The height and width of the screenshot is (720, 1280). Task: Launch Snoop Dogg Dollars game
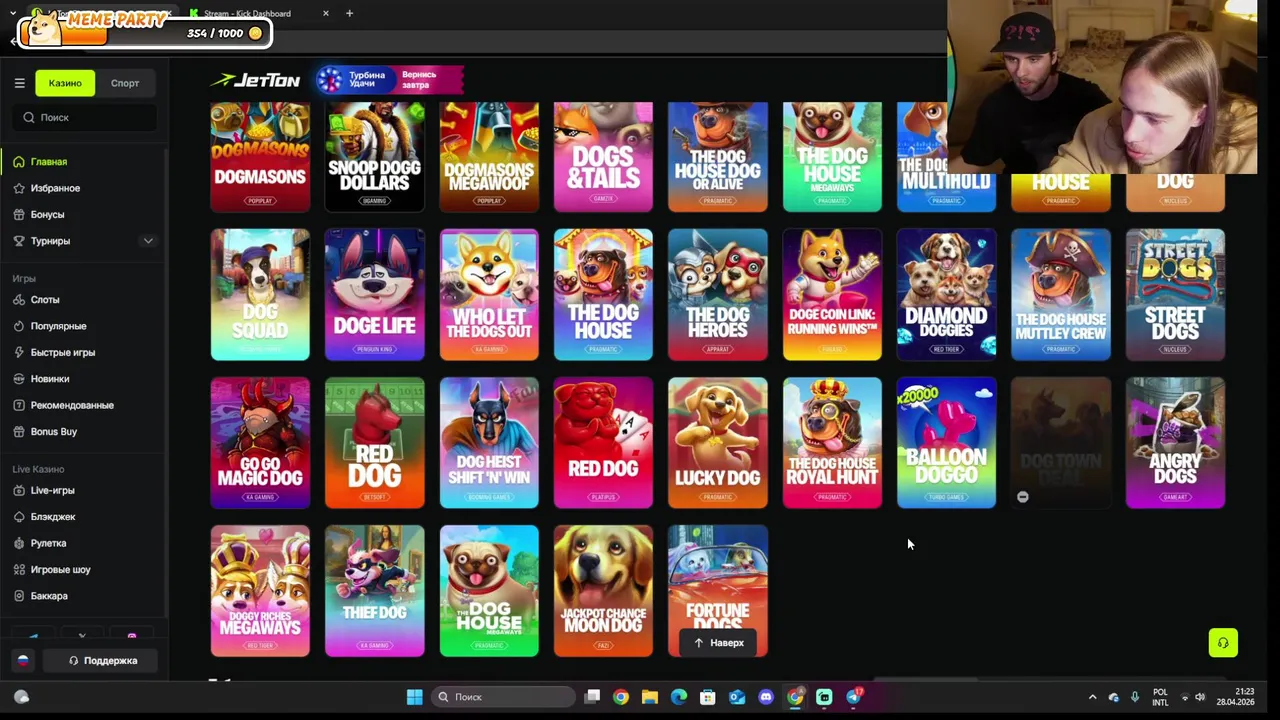[x=375, y=157]
